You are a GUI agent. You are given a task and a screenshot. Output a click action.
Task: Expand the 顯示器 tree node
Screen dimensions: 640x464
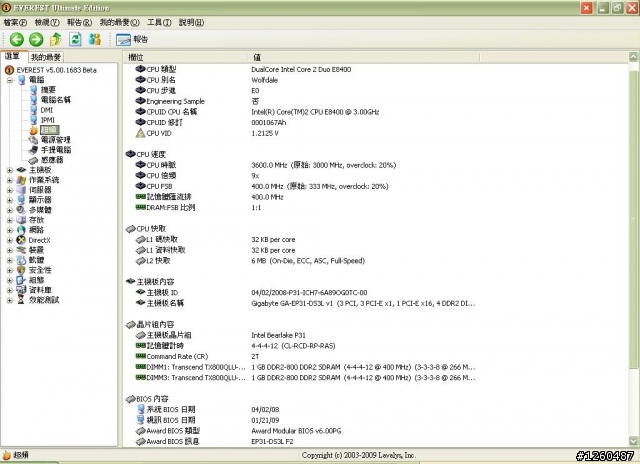(10, 200)
